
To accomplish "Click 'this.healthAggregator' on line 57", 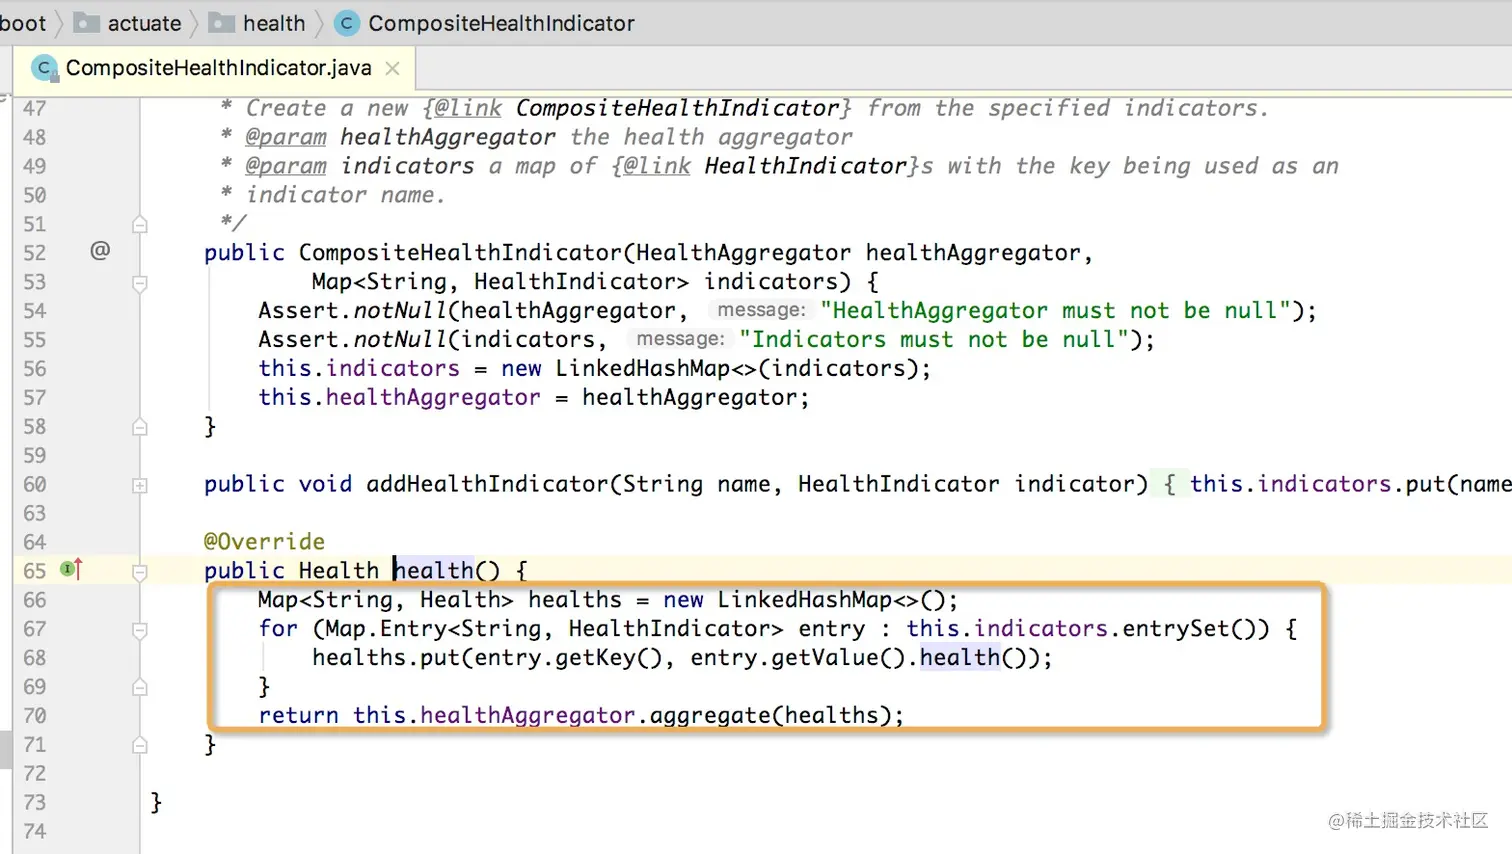I will tap(399, 398).
